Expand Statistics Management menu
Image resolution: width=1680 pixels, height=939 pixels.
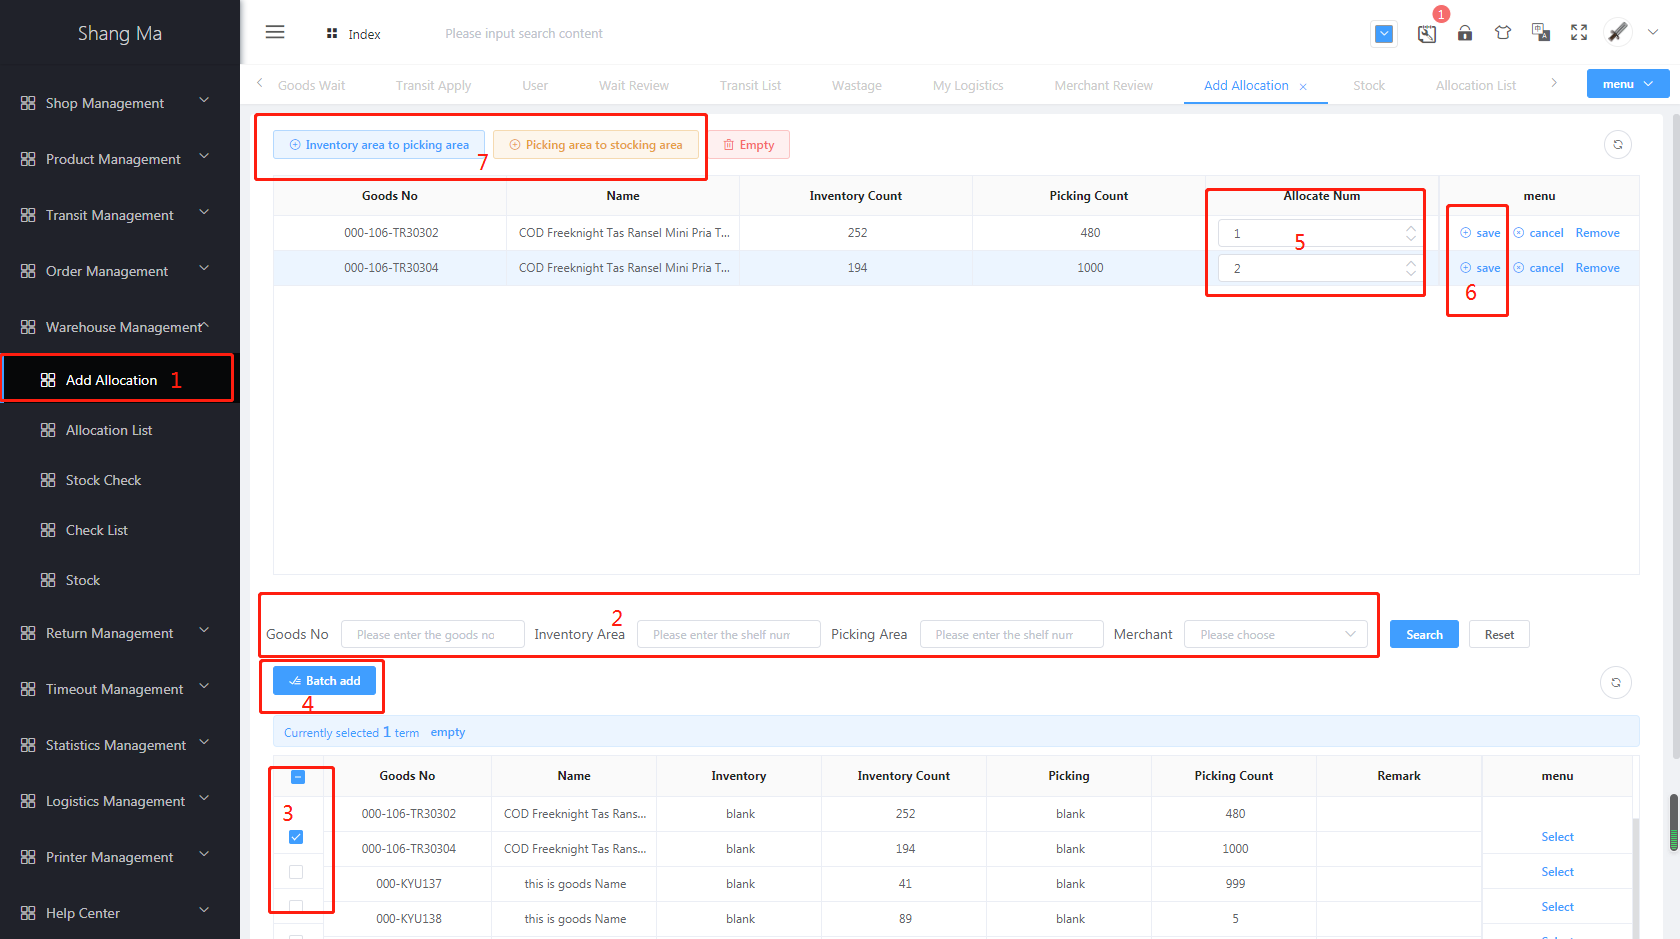[x=204, y=742]
